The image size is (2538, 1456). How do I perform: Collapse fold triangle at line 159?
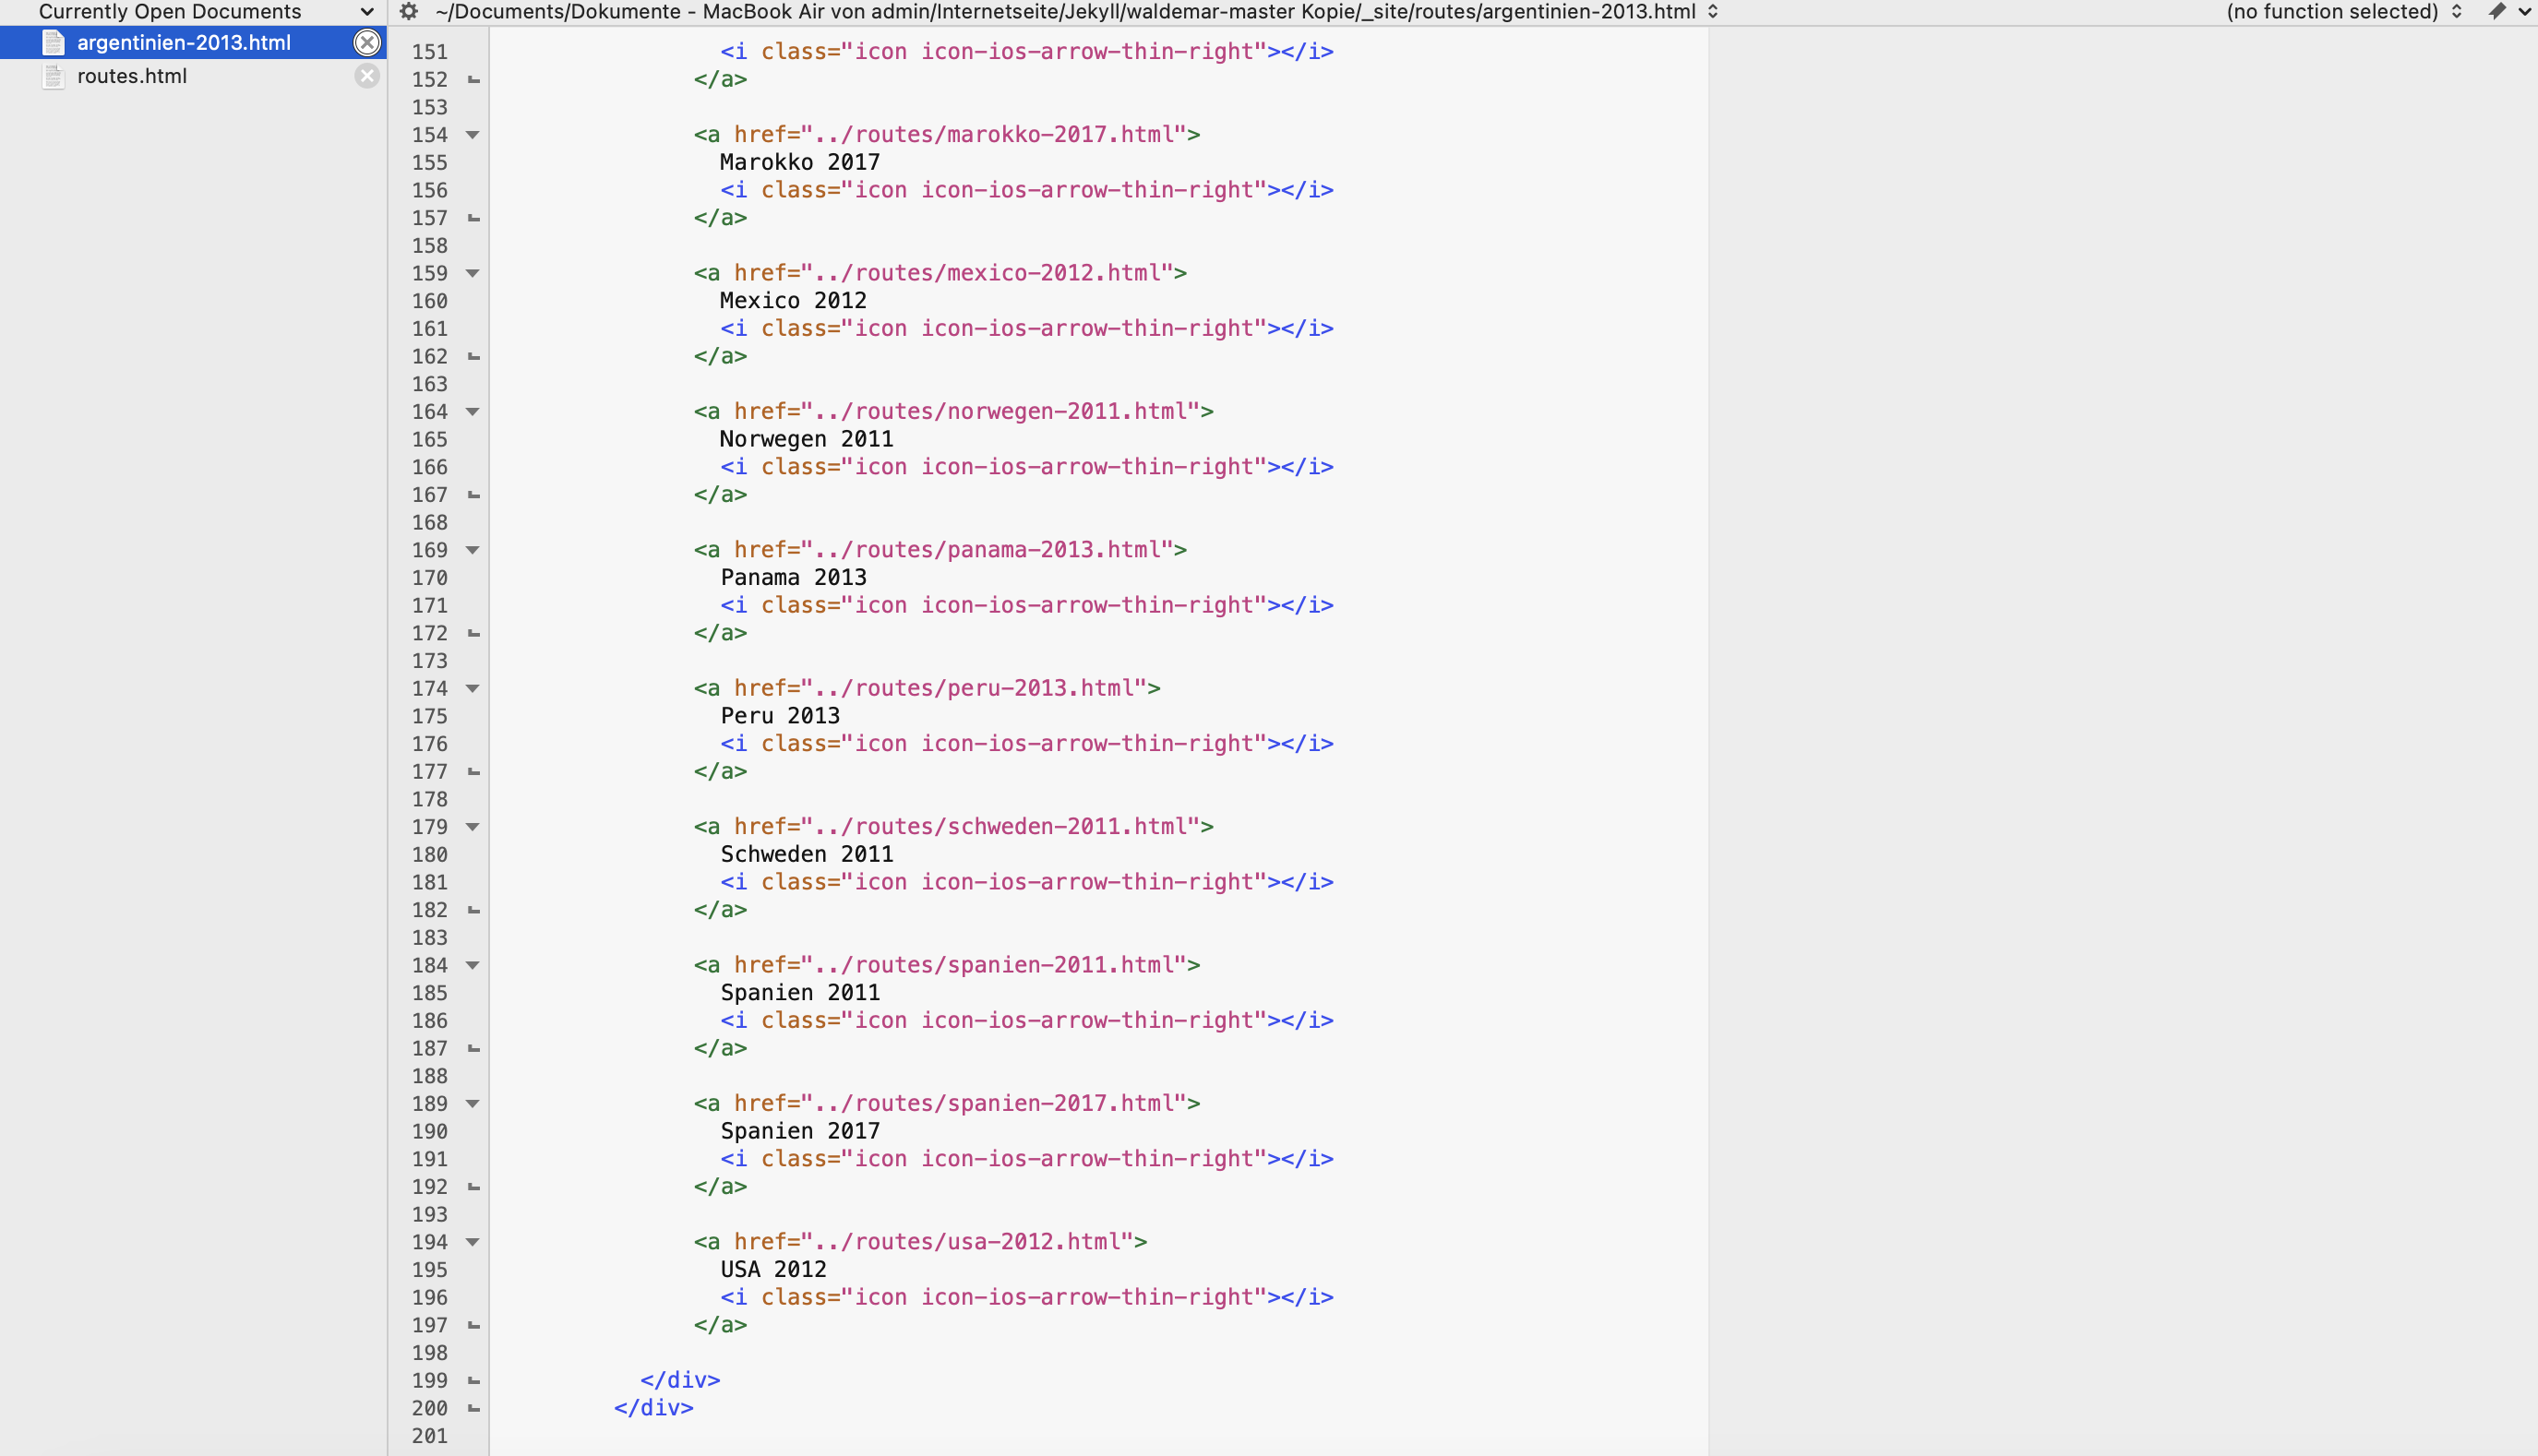pos(473,273)
